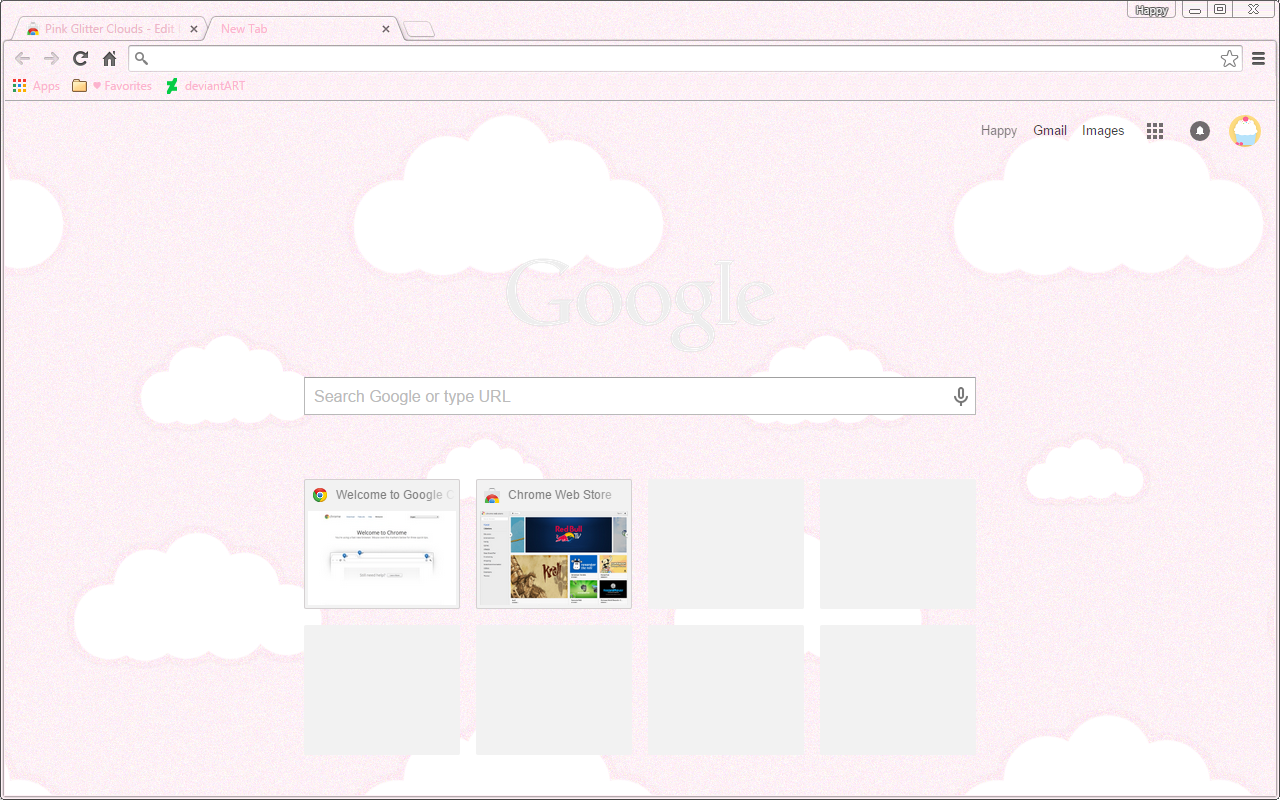
Task: Open the deviantART bookmark
Action: [205, 86]
